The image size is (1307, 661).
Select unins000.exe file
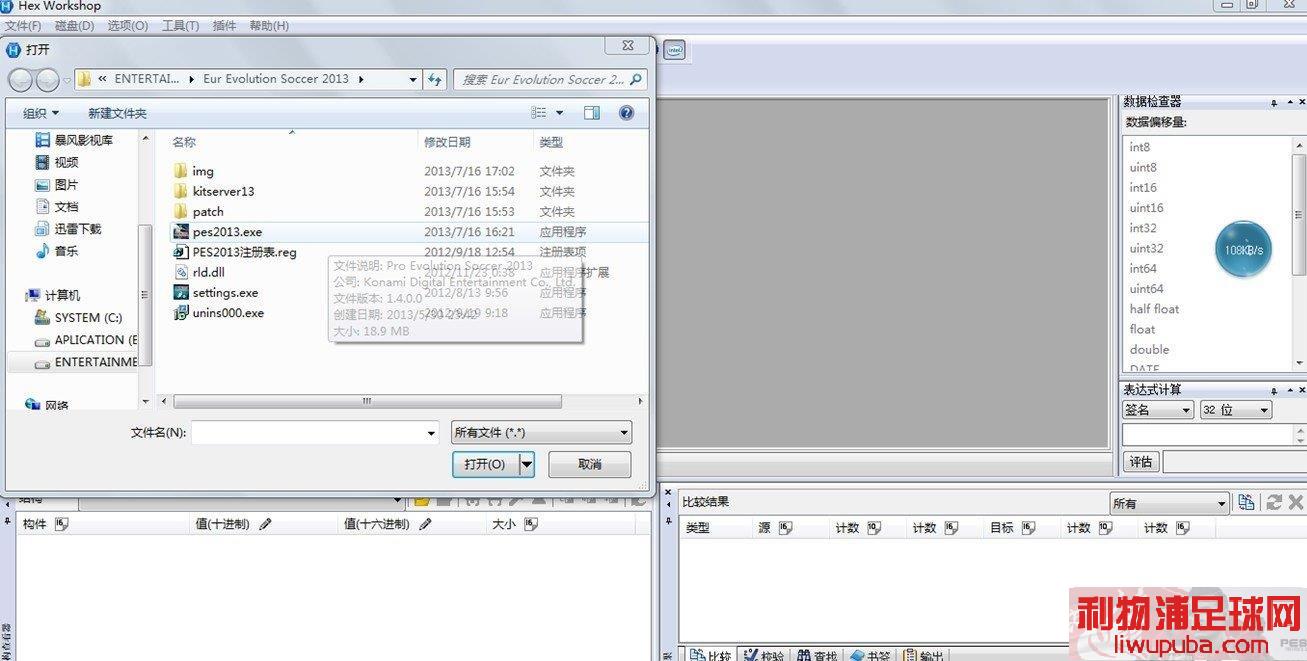pyautogui.click(x=228, y=312)
